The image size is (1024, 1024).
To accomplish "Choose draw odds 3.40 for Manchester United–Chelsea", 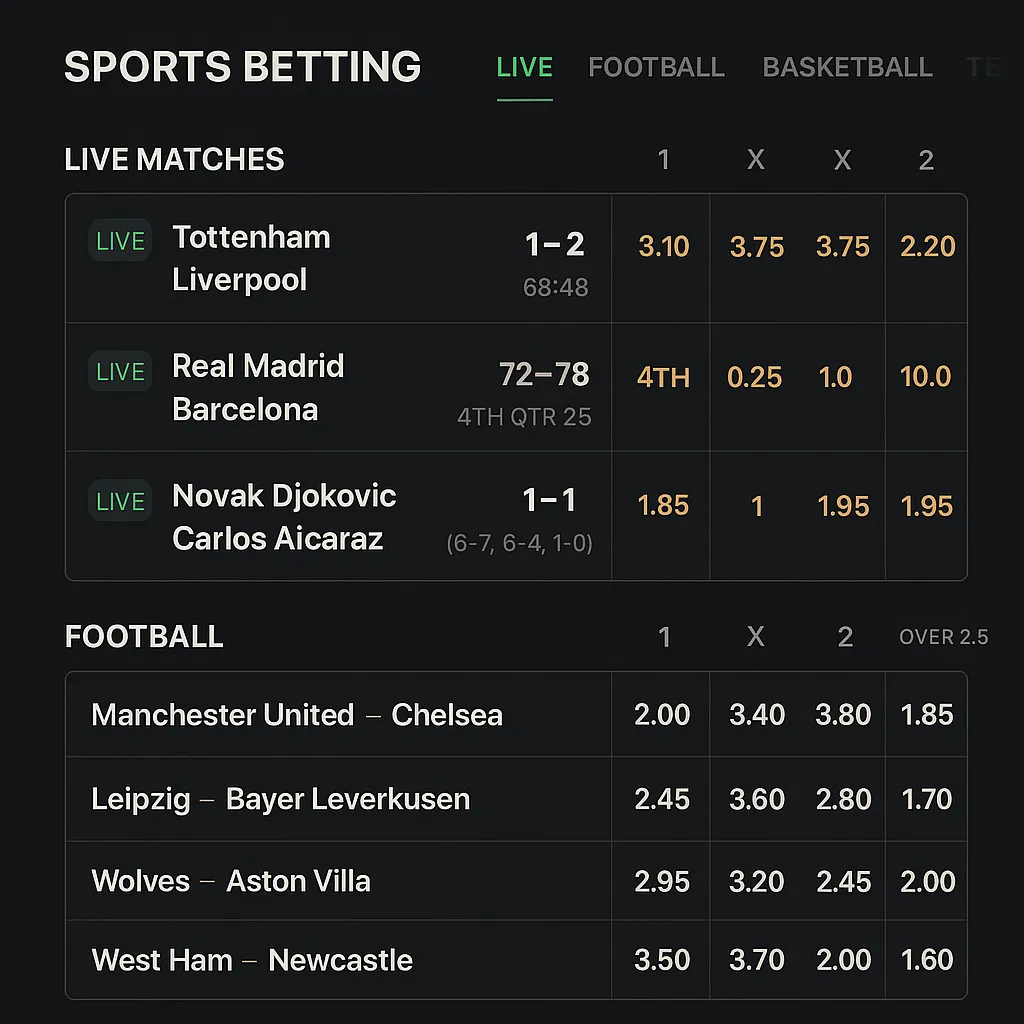I will click(x=757, y=715).
